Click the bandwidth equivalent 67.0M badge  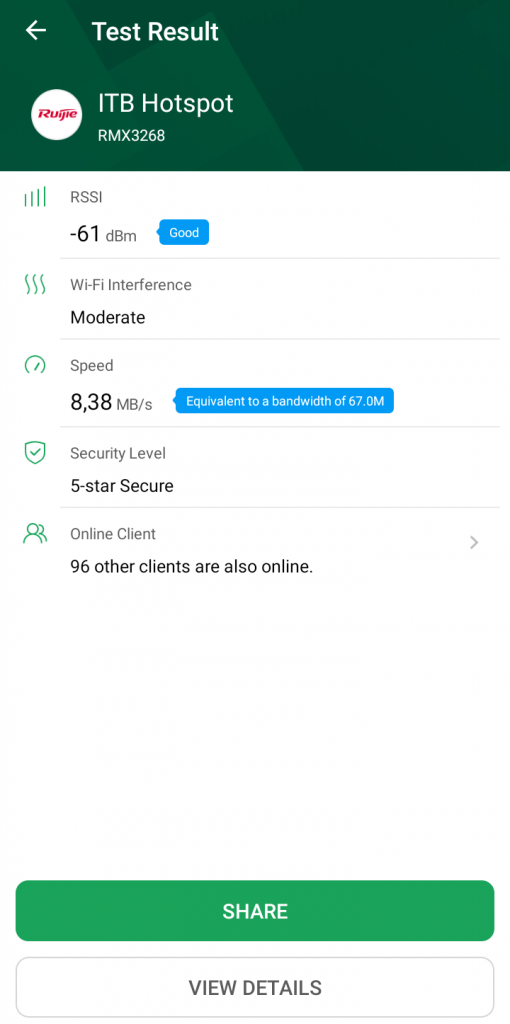click(x=284, y=401)
